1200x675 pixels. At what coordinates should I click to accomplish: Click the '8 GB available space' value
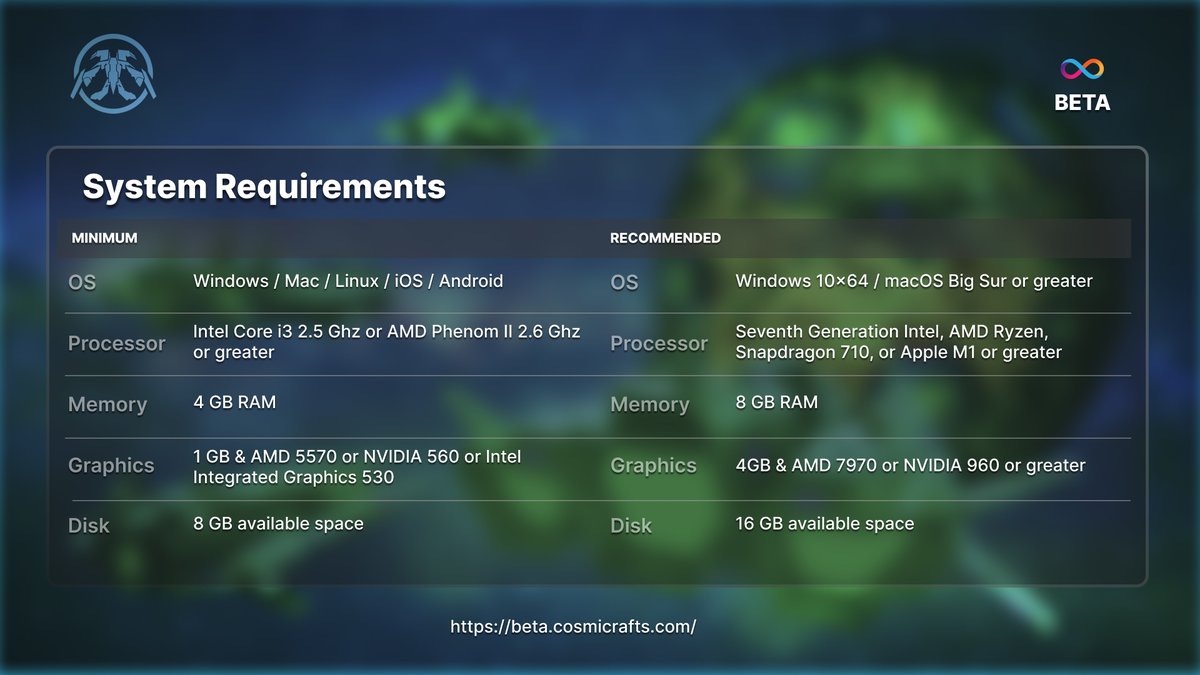278,523
